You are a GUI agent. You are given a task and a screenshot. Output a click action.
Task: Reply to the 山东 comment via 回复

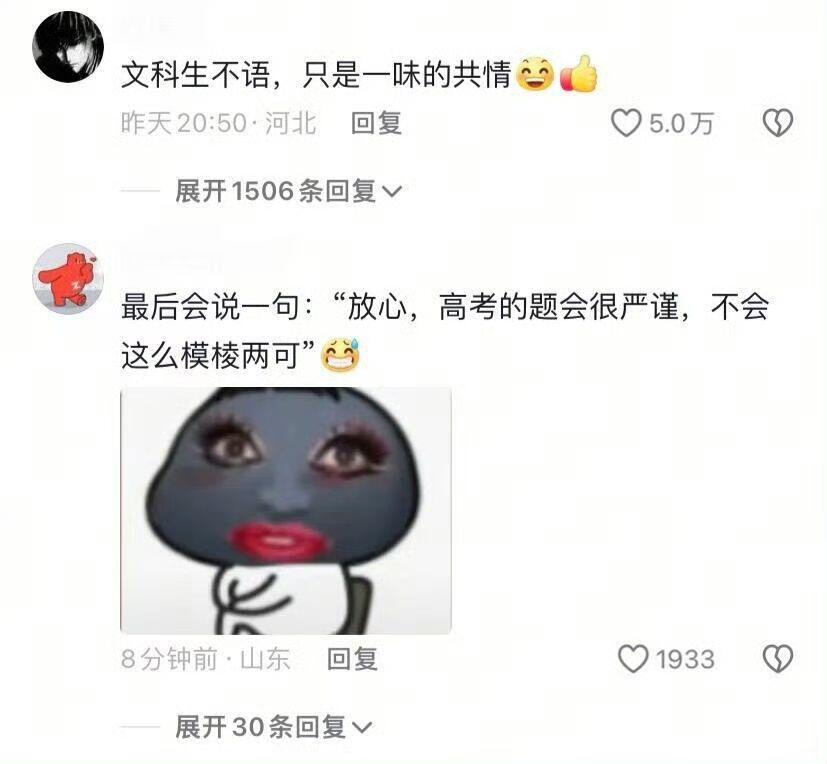[352, 659]
